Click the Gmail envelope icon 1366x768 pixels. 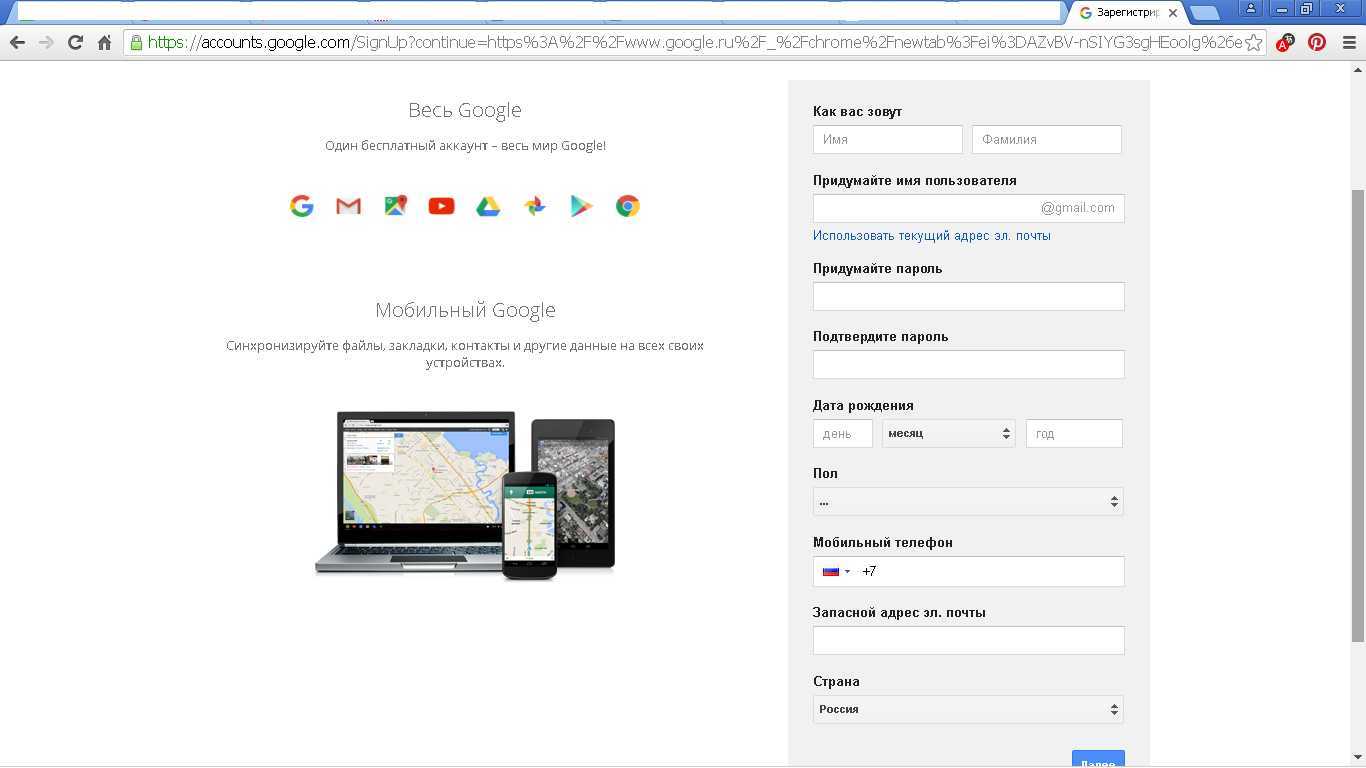pyautogui.click(x=348, y=206)
